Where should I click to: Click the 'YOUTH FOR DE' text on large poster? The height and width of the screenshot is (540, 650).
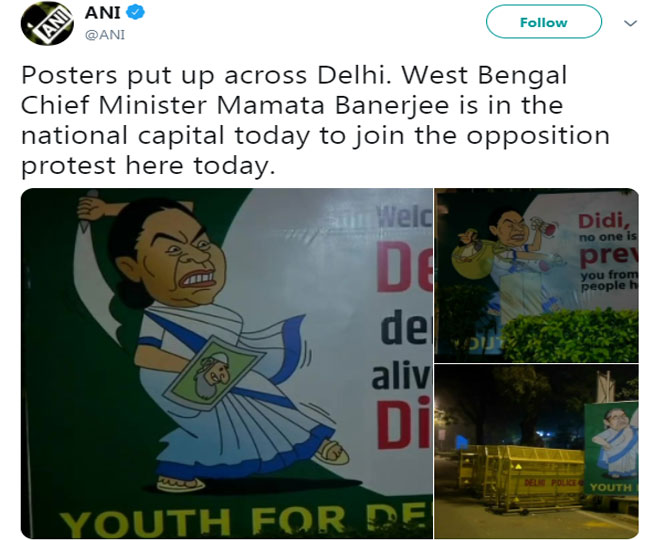click(245, 521)
